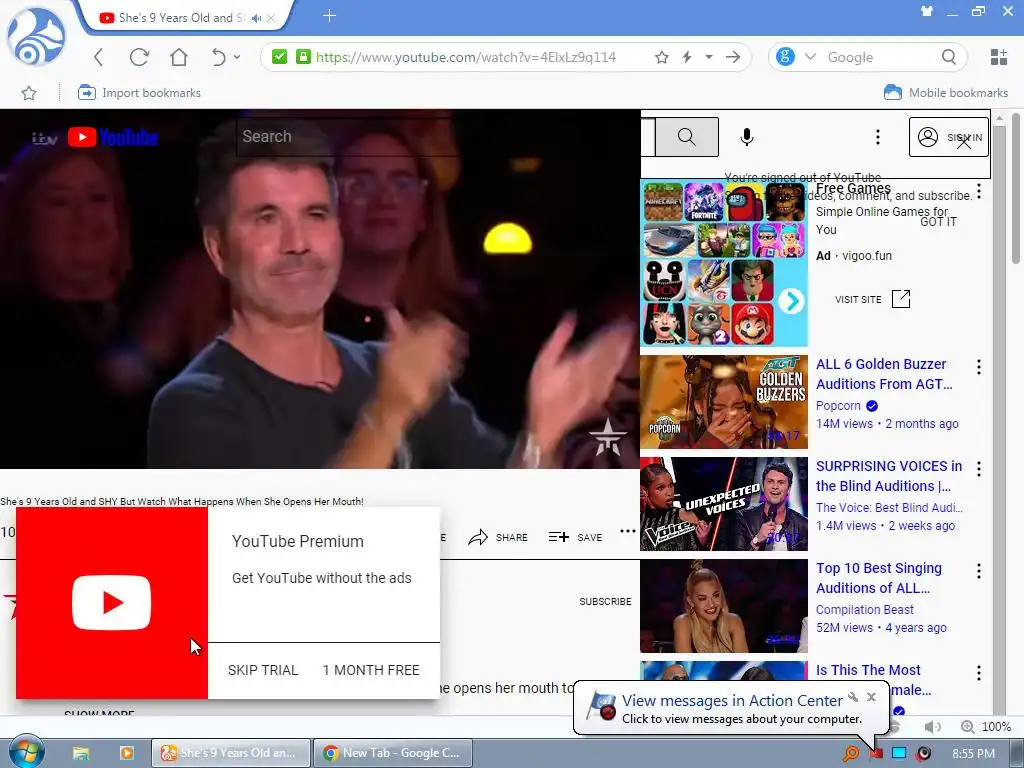Open Top 10 Best Singing Auditions video
Image resolution: width=1024 pixels, height=768 pixels.
click(x=878, y=578)
